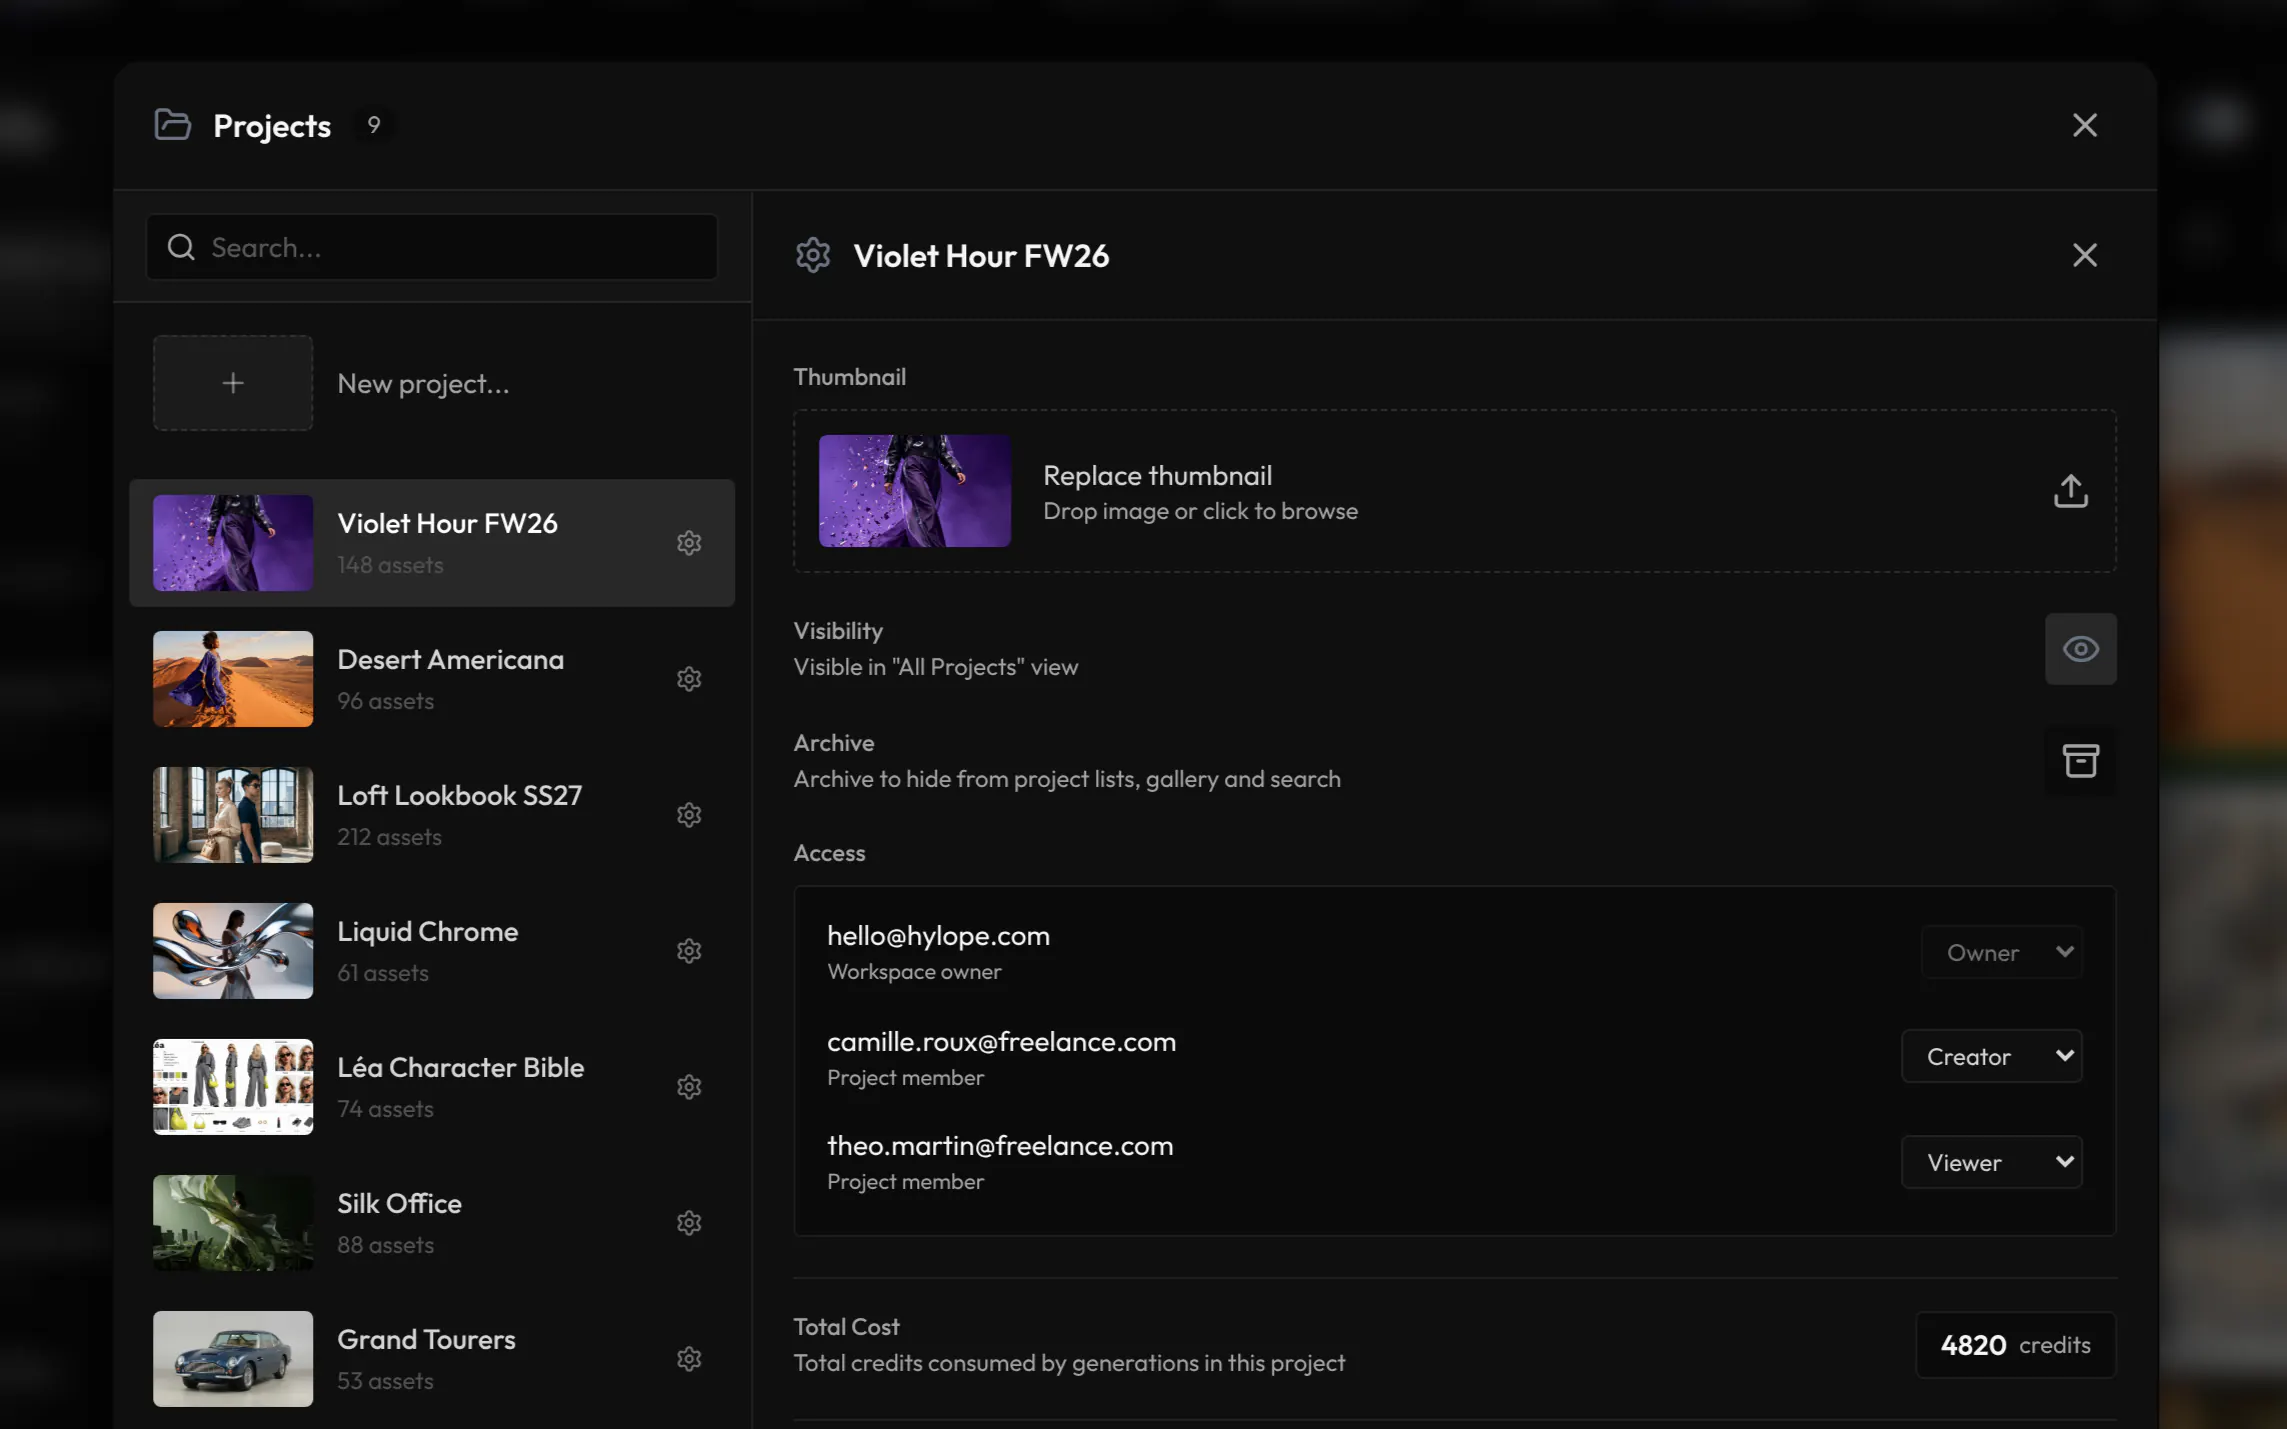This screenshot has width=2287, height=1429.
Task: Click the hello@hylope.com email
Action: [938, 936]
